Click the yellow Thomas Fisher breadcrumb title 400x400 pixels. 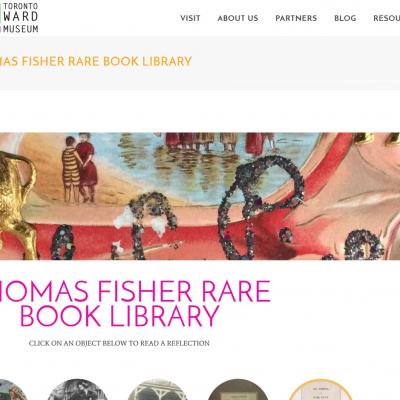pos(96,61)
